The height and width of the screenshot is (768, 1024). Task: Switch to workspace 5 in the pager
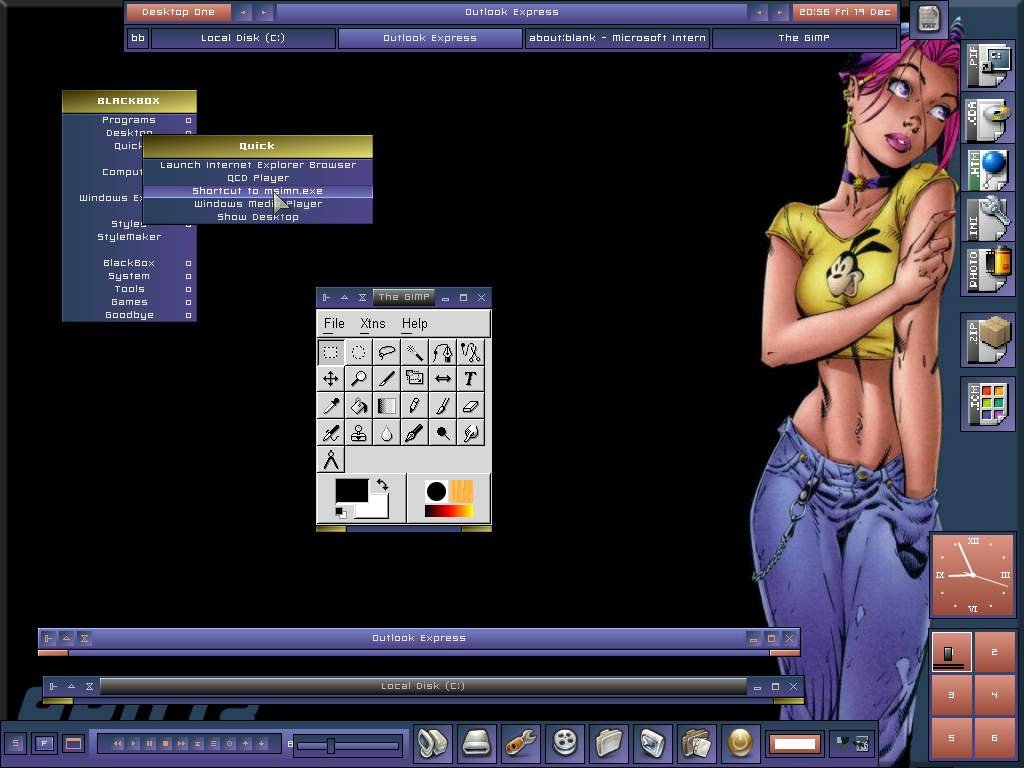[x=952, y=738]
